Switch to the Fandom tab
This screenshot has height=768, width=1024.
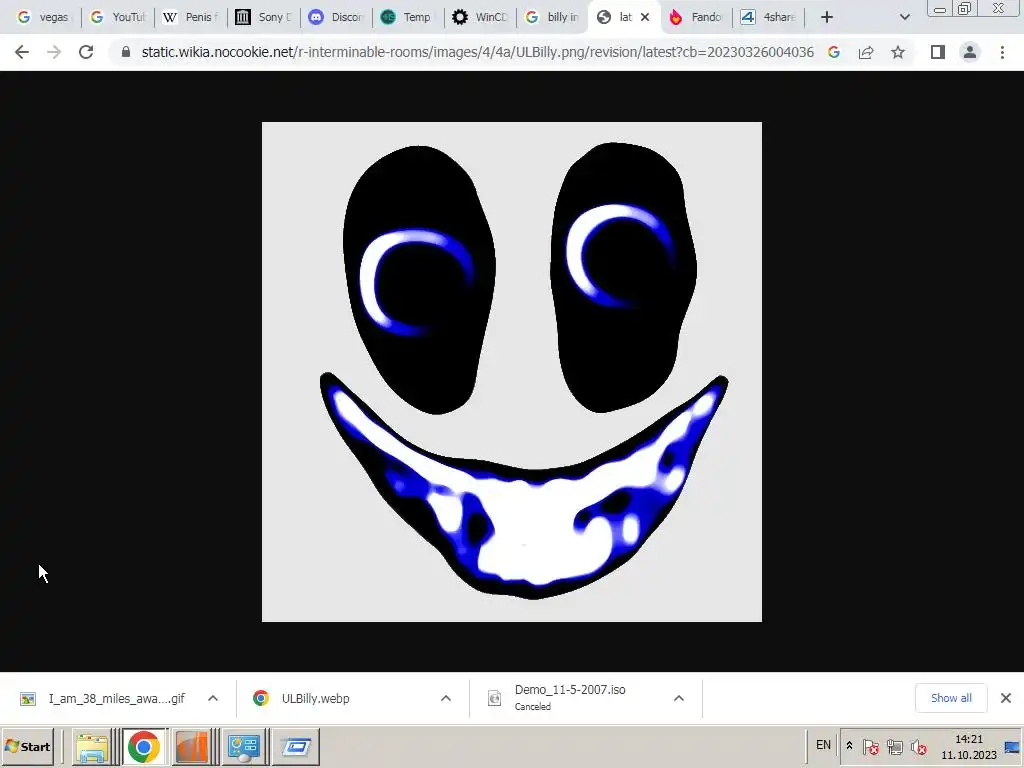696,17
